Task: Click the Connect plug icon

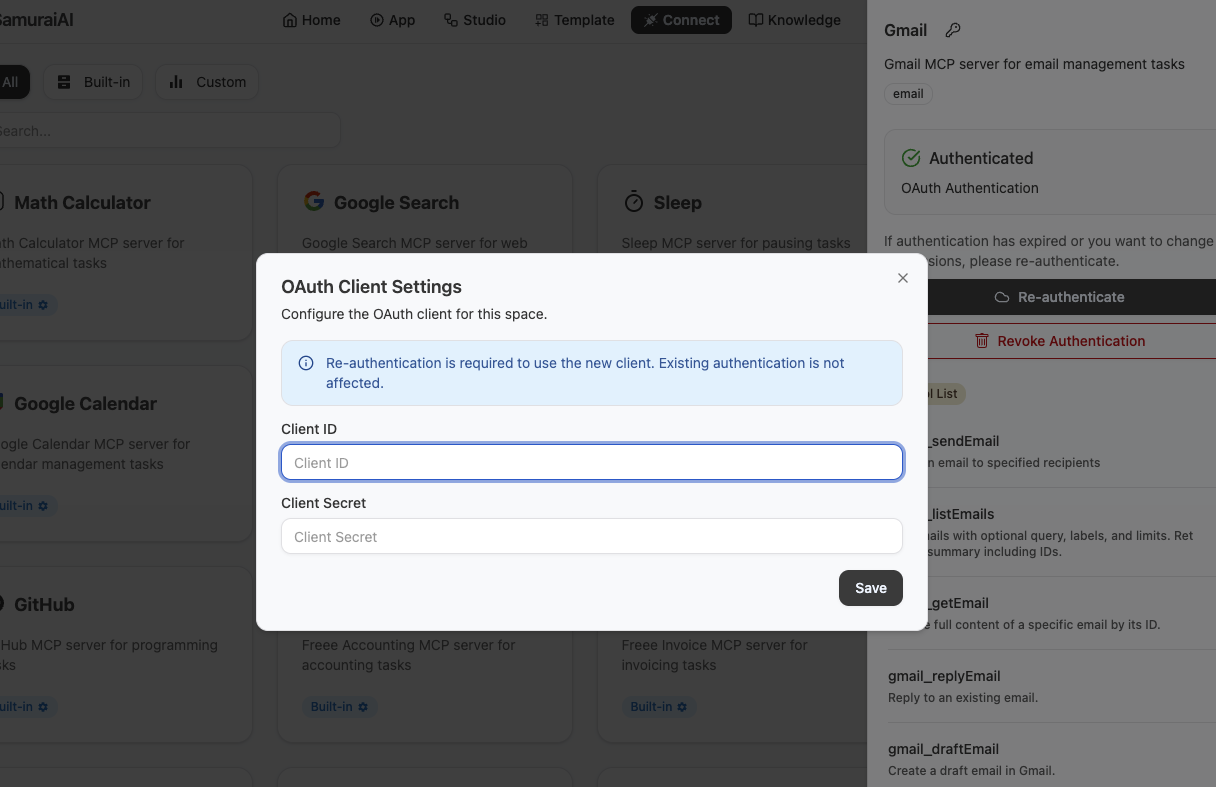Action: click(x=651, y=20)
